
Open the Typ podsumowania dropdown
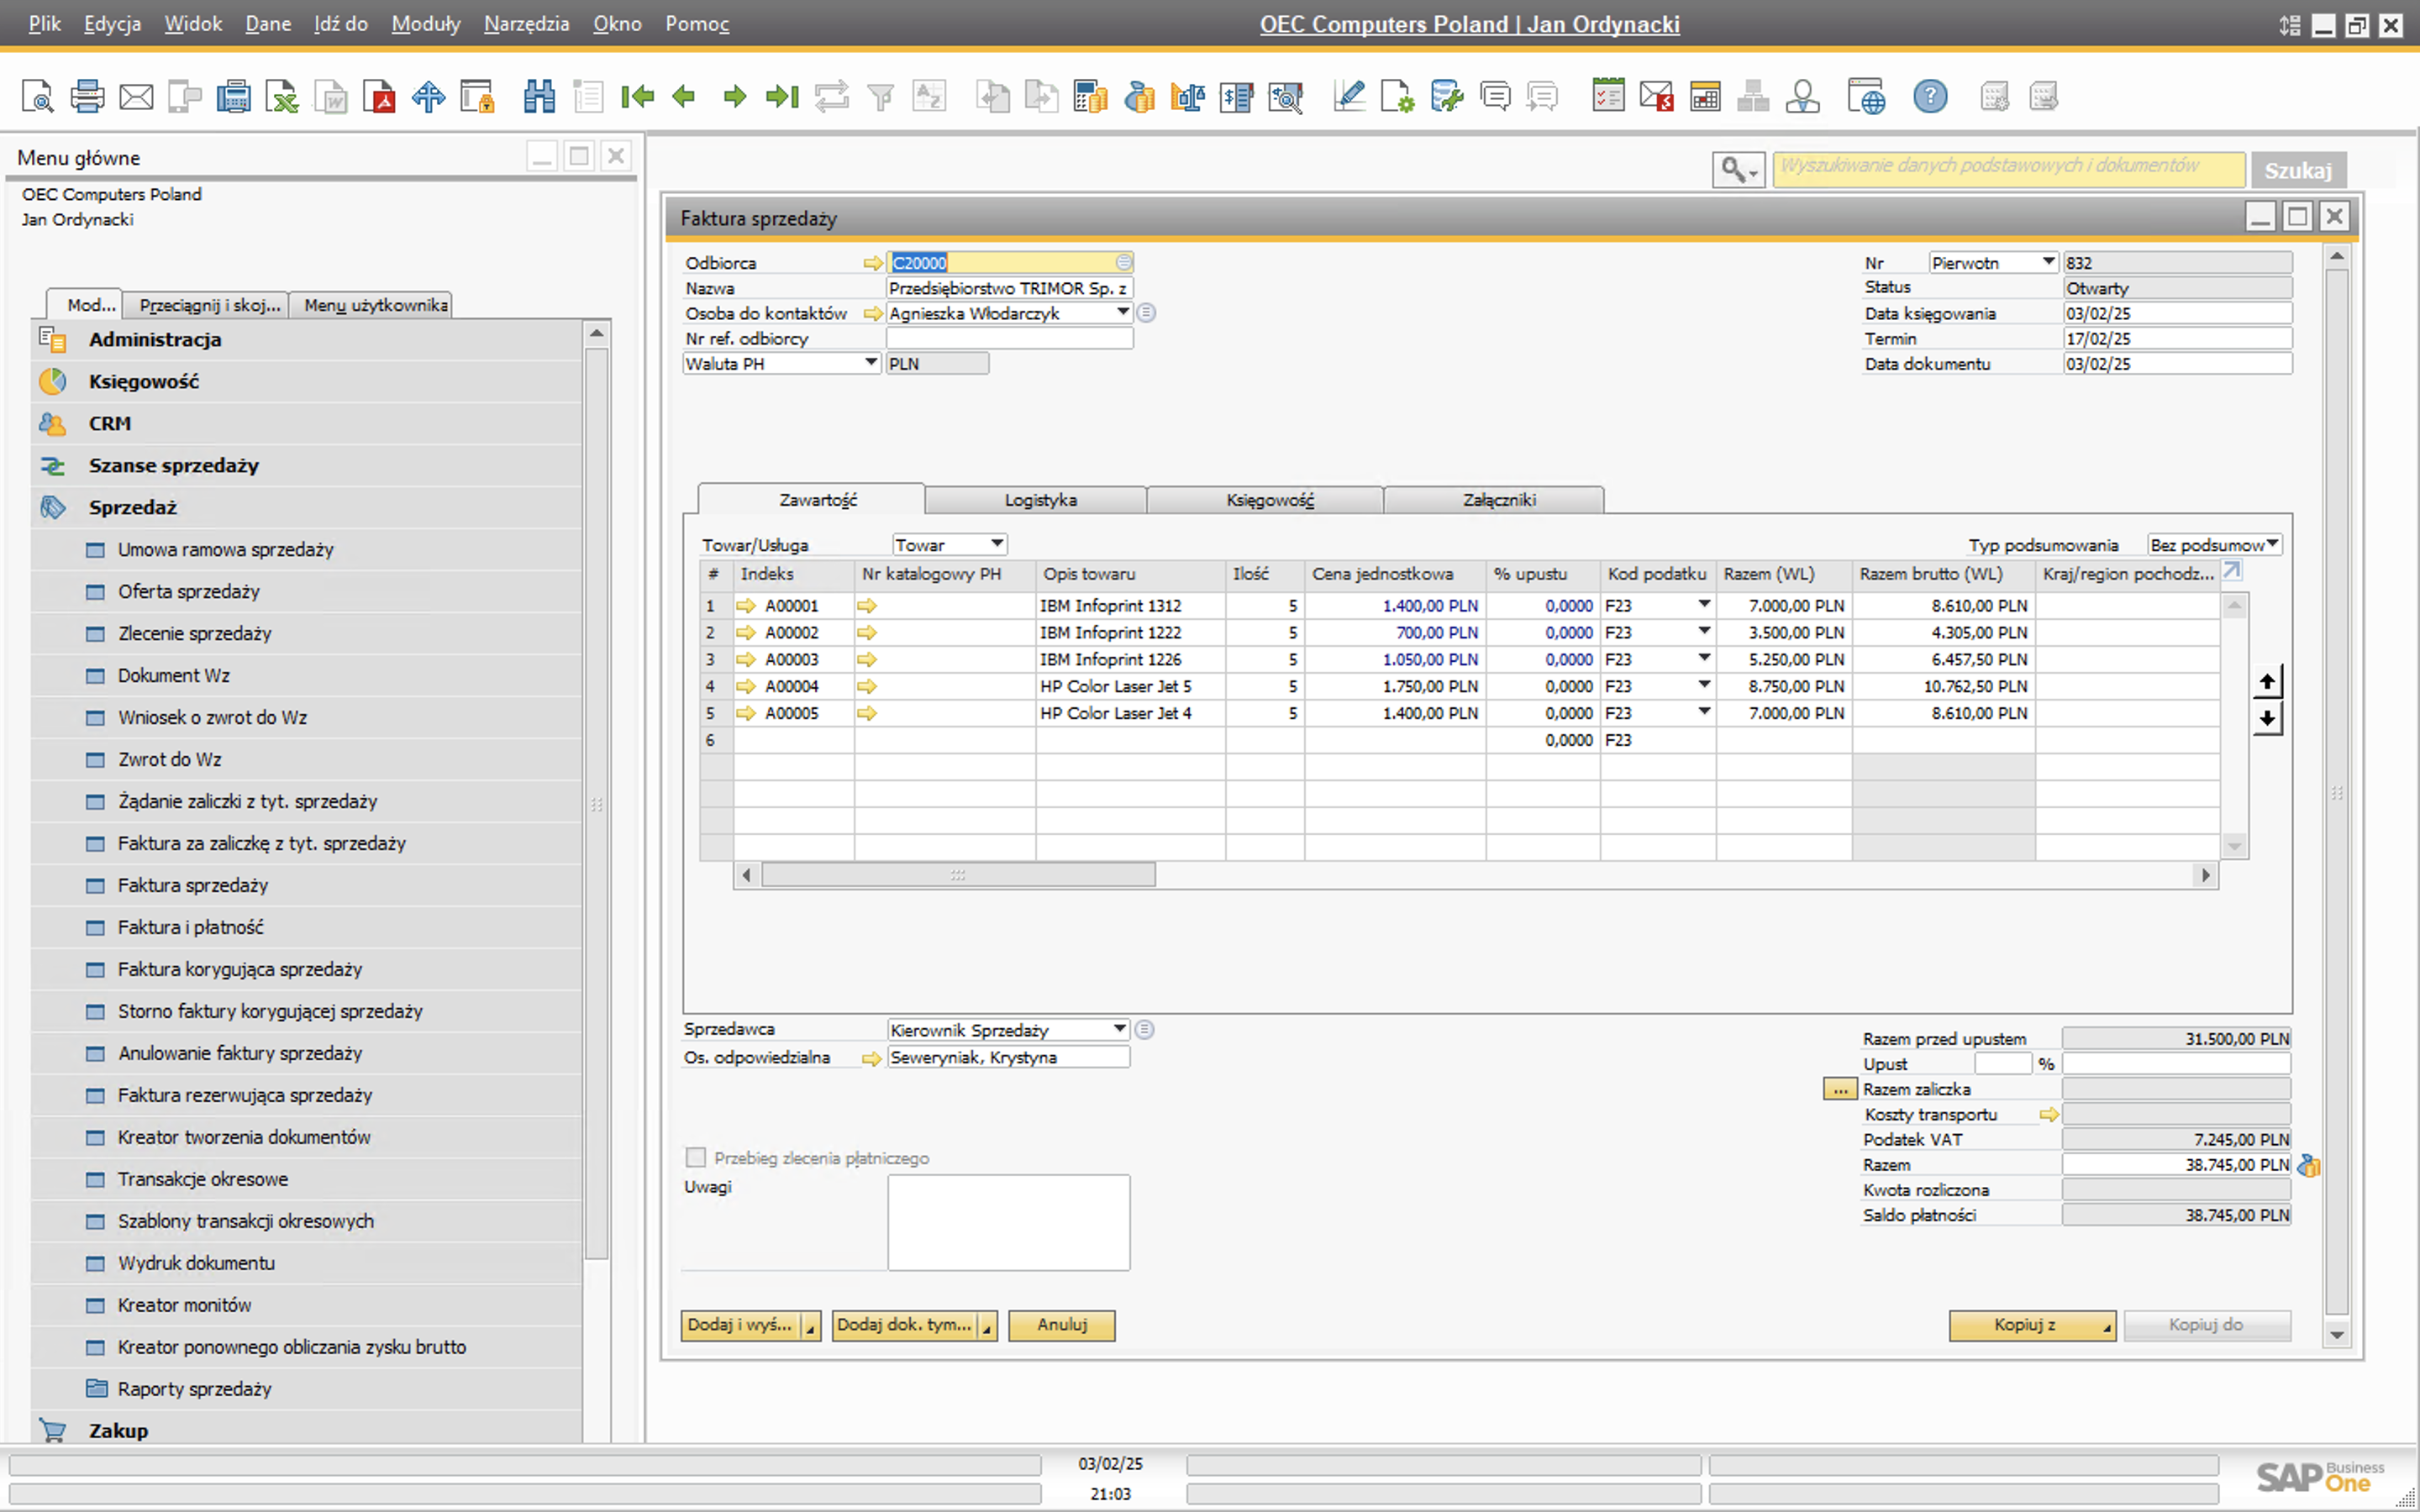(2272, 544)
